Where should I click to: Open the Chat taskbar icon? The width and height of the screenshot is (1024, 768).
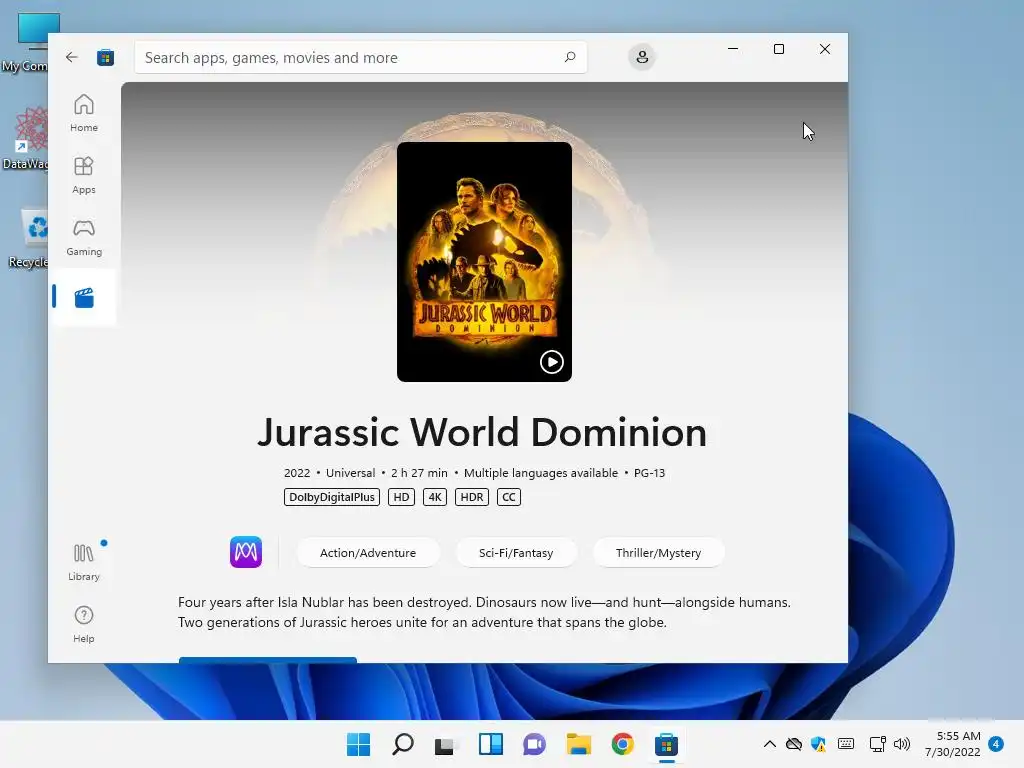[x=534, y=744]
